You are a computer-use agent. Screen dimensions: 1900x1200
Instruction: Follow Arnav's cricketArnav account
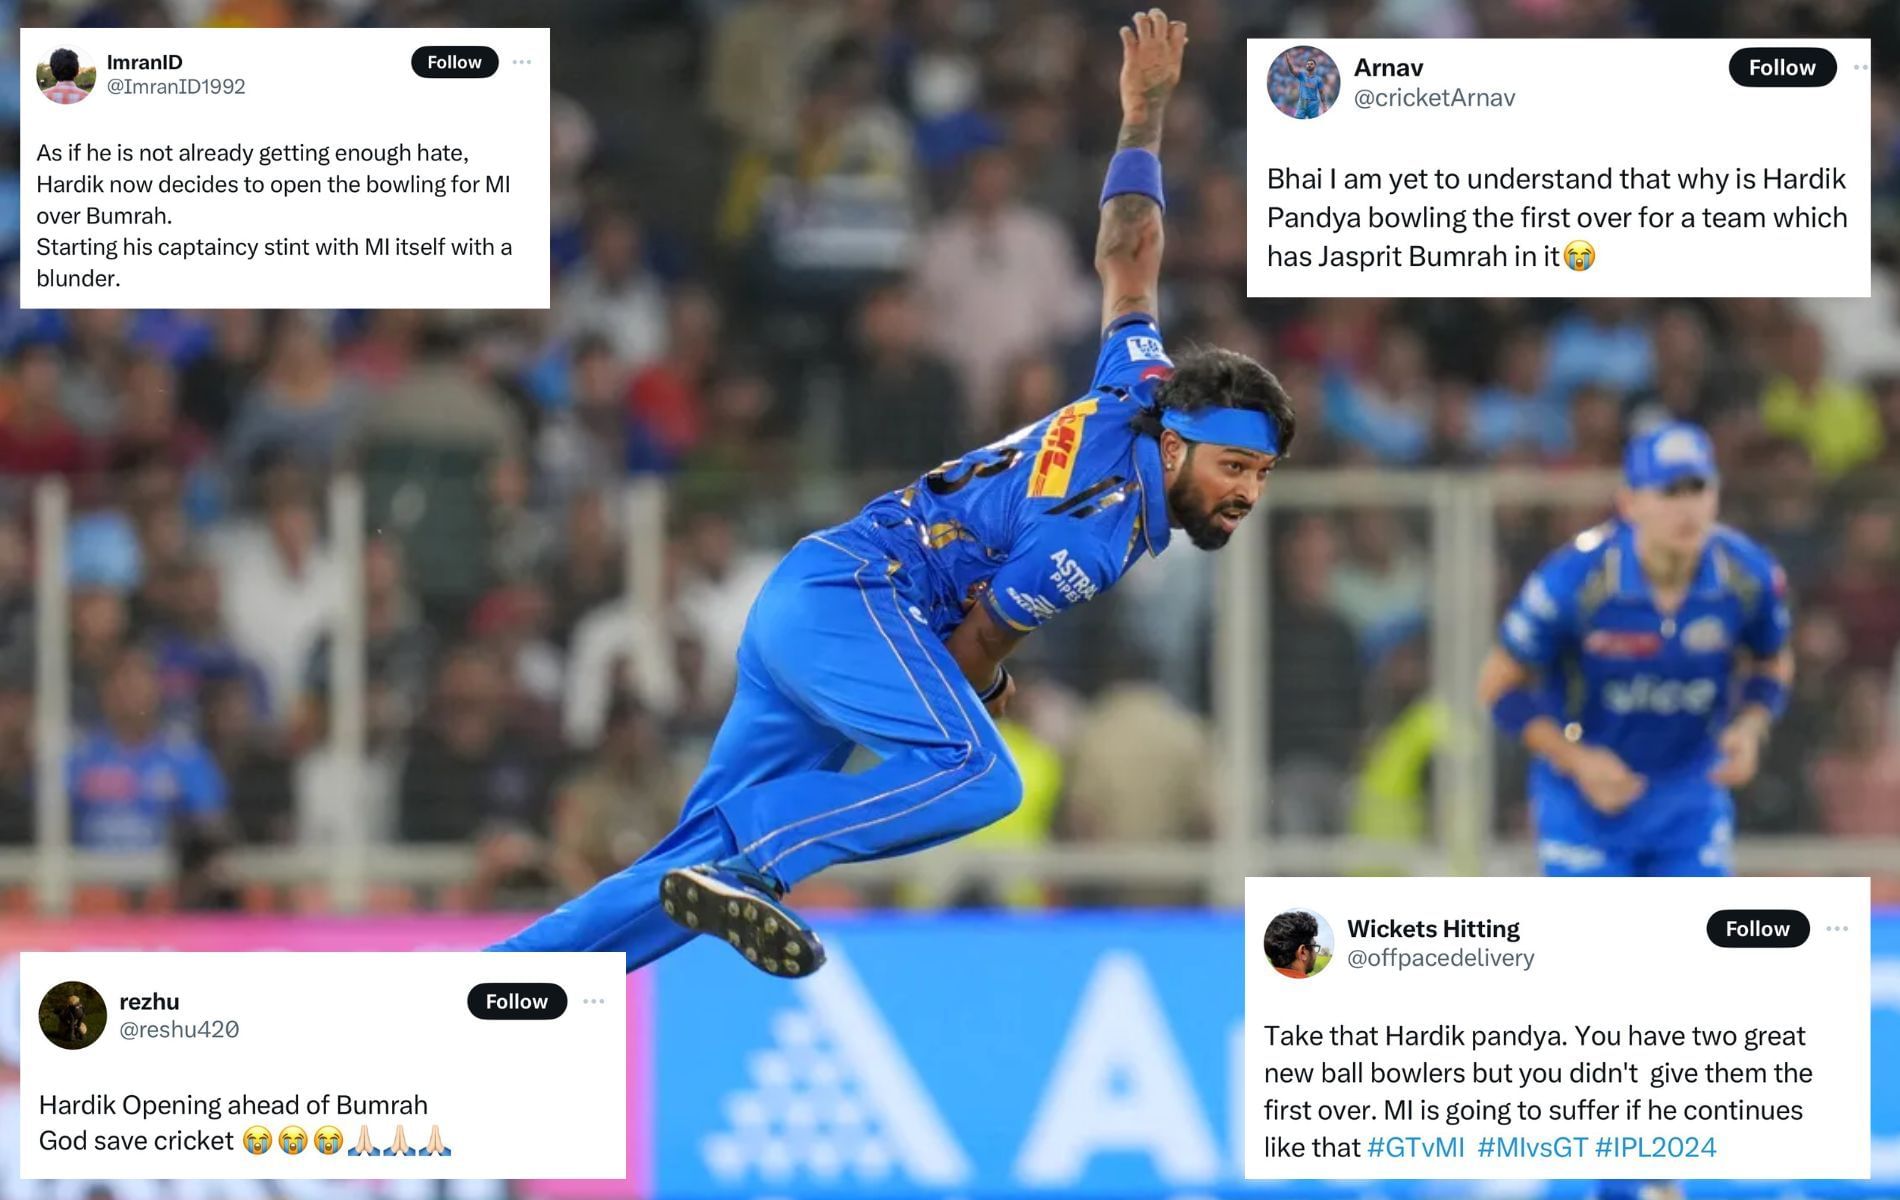1782,67
